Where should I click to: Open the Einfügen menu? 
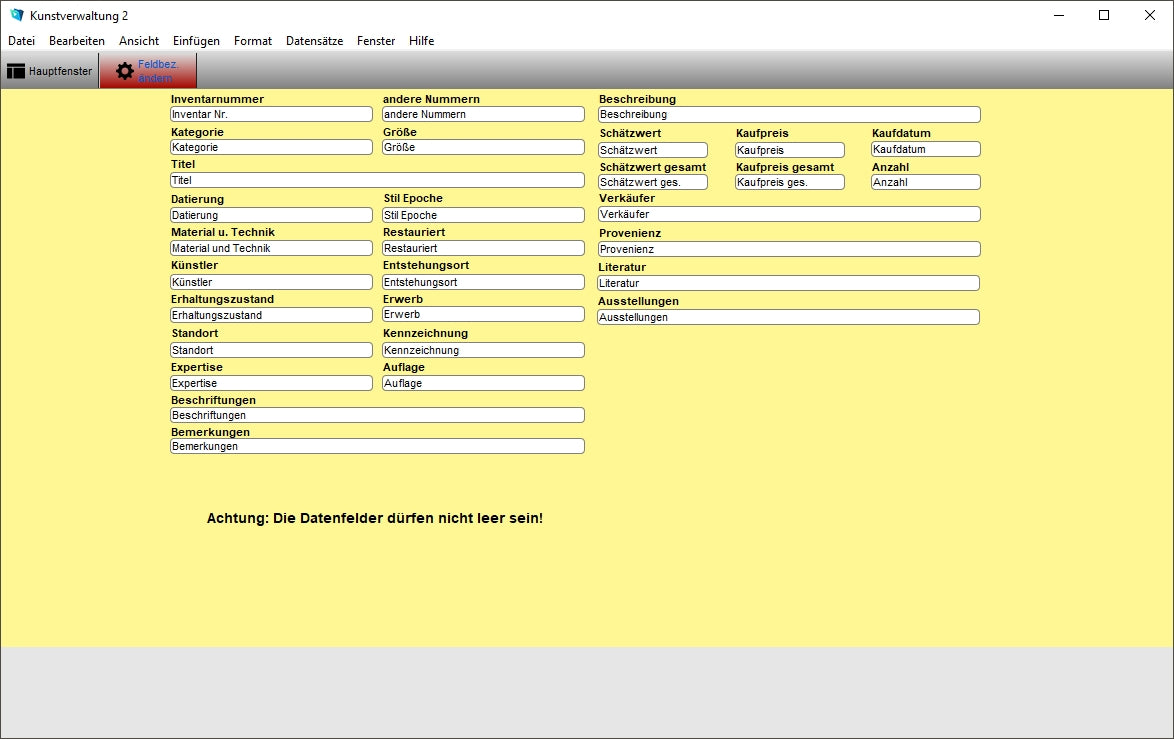coord(196,41)
